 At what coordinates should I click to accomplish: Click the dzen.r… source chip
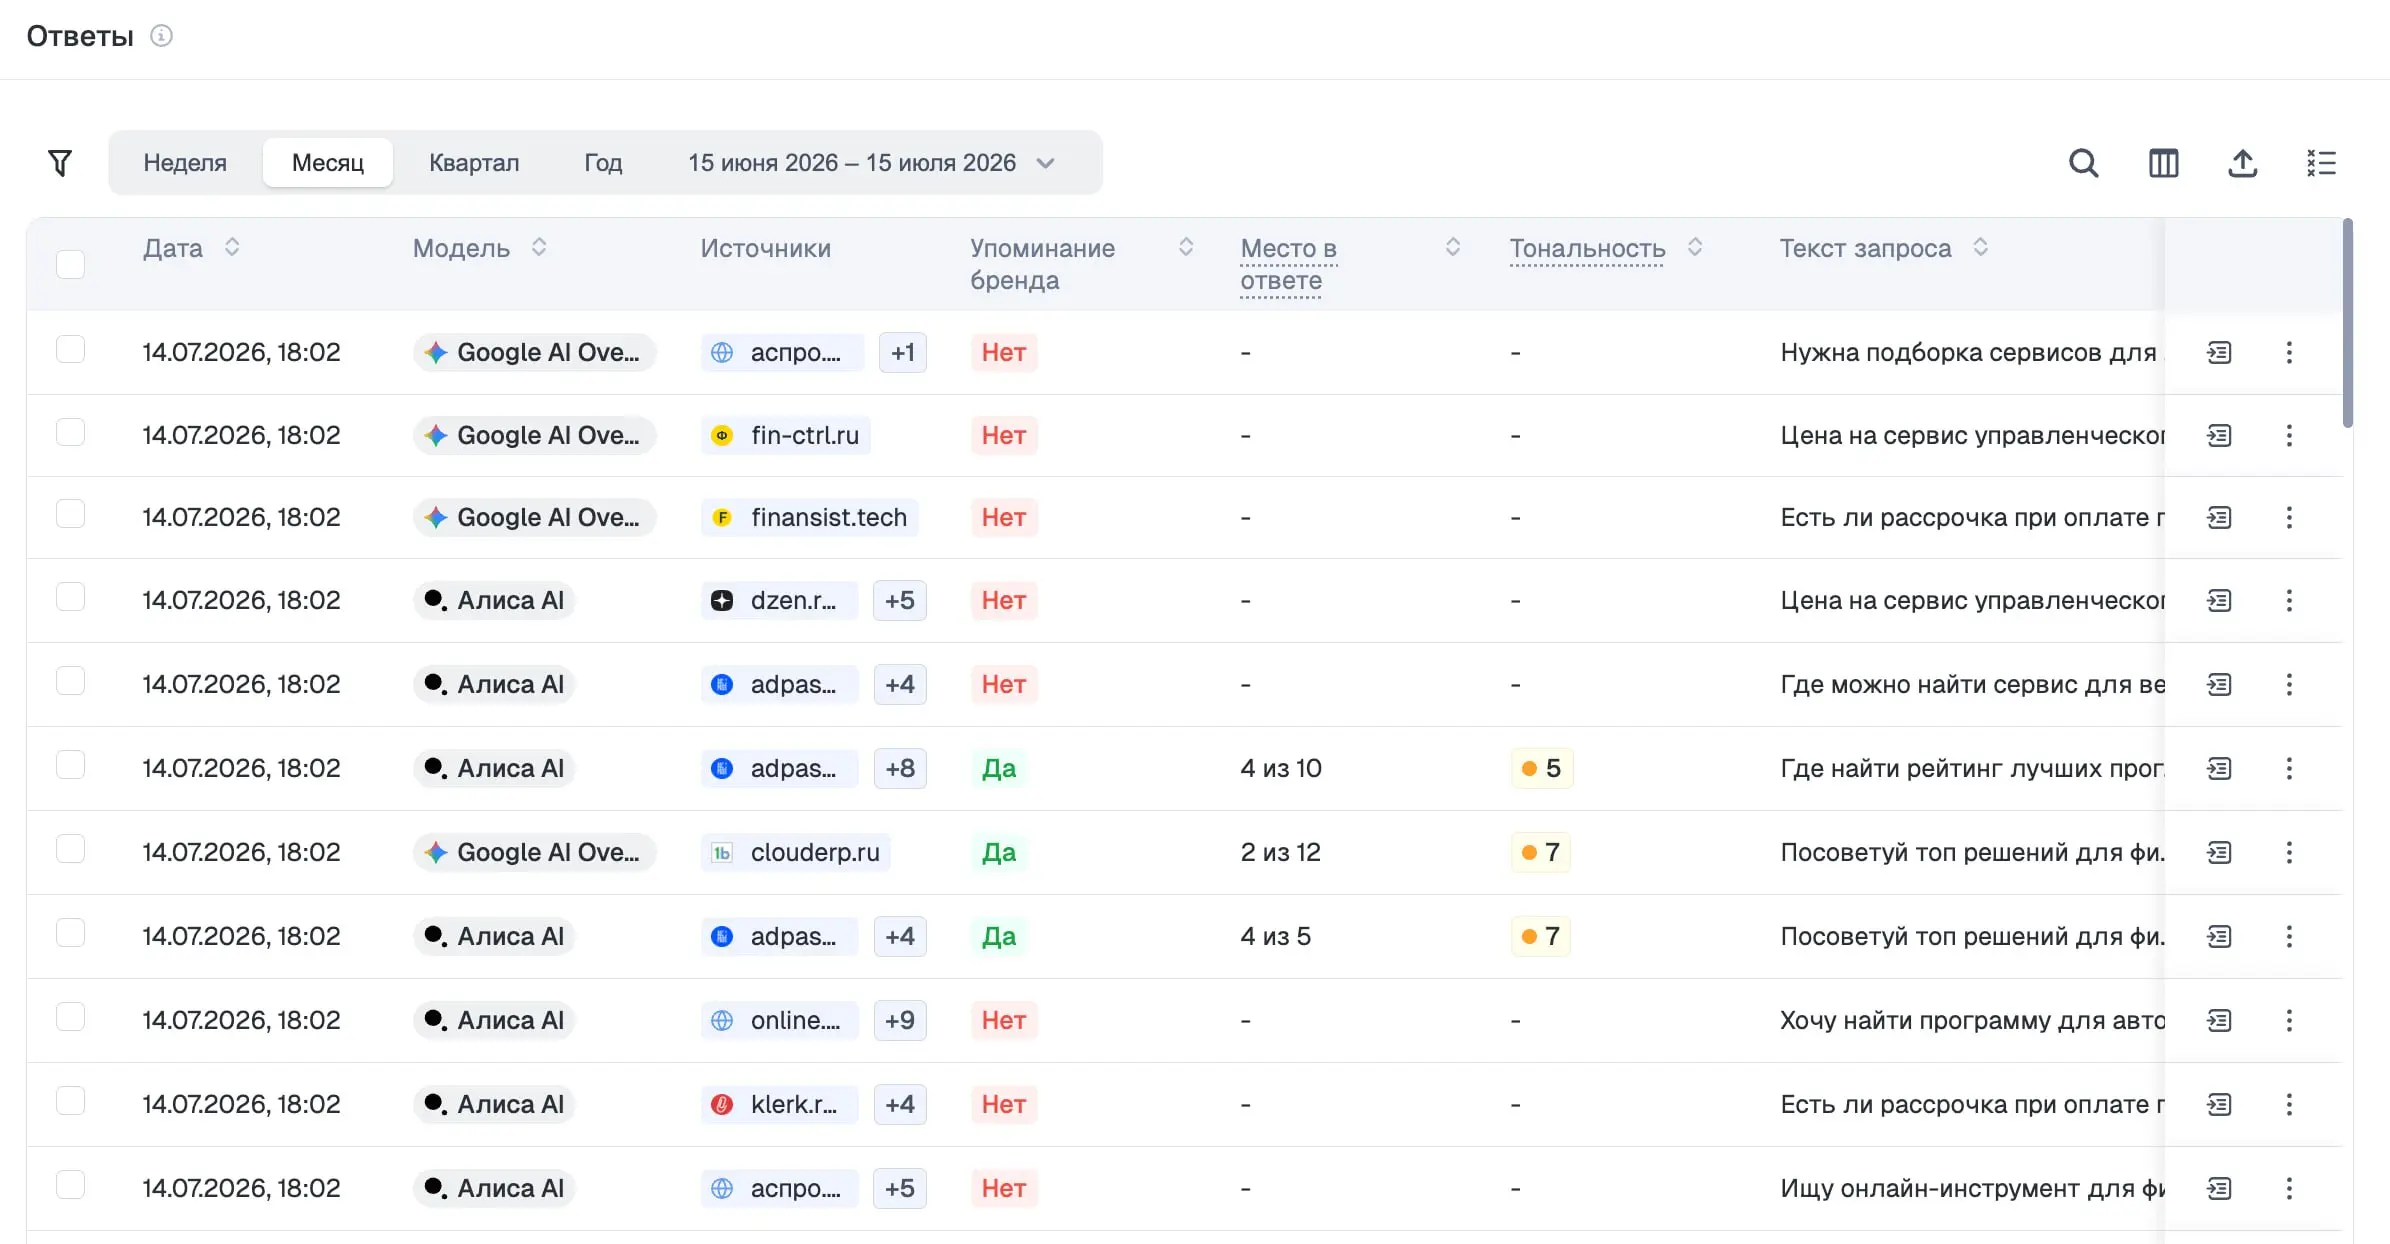pos(779,600)
